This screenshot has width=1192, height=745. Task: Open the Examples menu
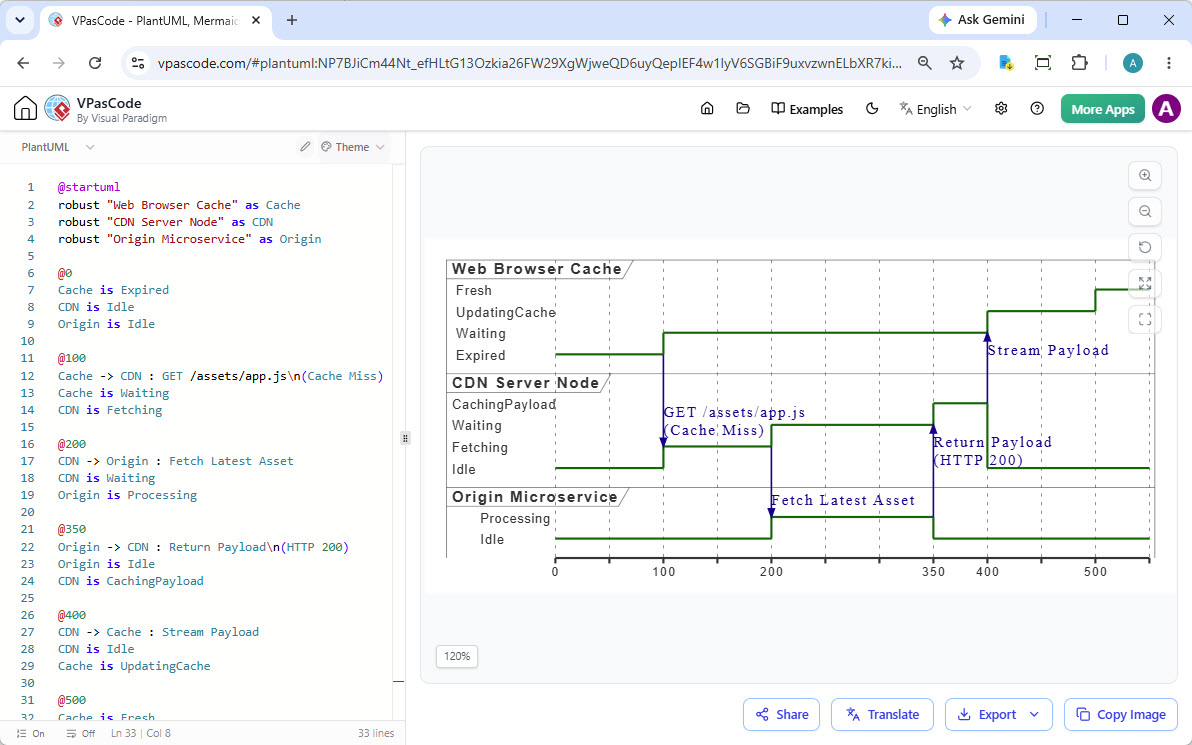point(807,109)
